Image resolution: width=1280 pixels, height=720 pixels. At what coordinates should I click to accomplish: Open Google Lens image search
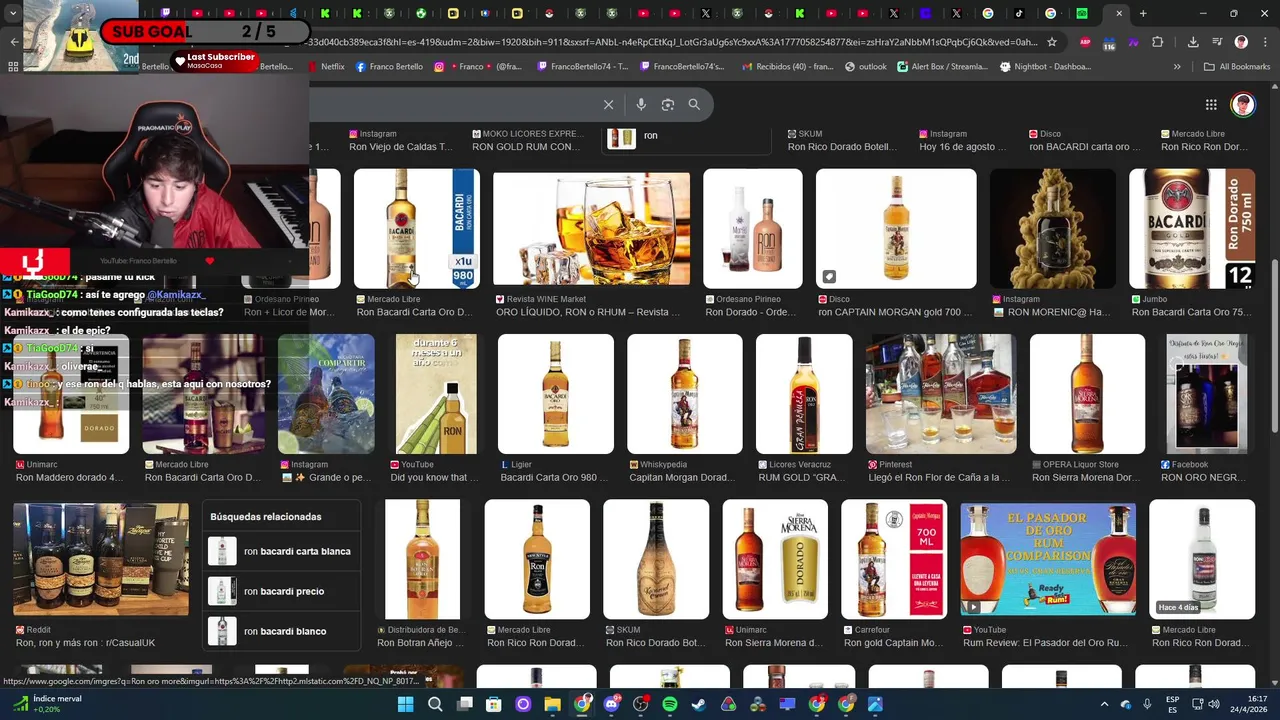click(667, 104)
